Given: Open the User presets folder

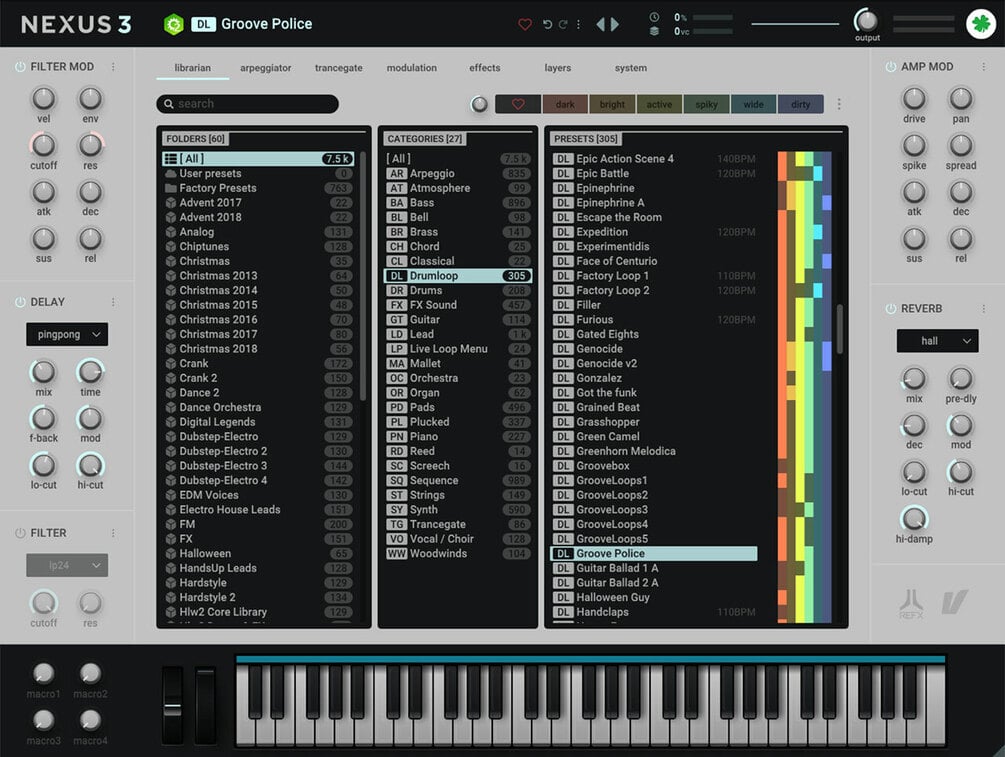Looking at the screenshot, I should [x=257, y=173].
